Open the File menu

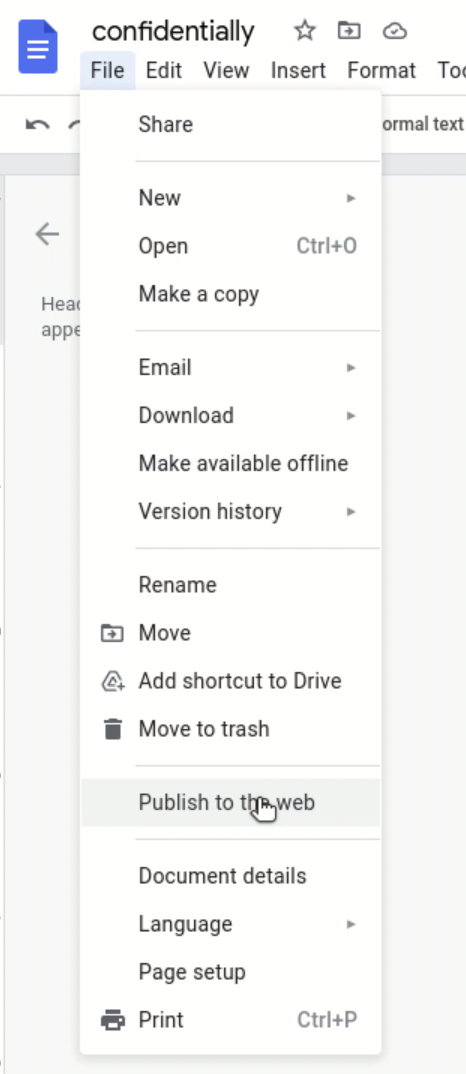click(x=108, y=71)
